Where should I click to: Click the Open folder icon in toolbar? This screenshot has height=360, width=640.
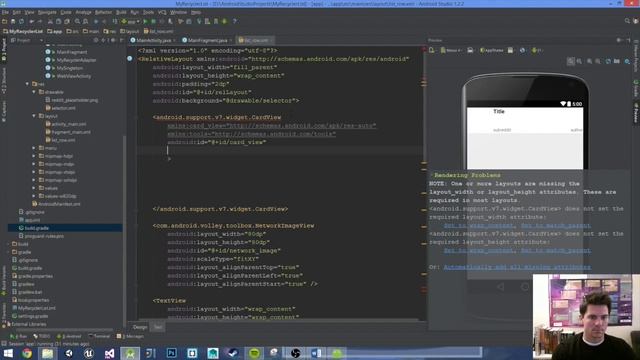[4, 21]
